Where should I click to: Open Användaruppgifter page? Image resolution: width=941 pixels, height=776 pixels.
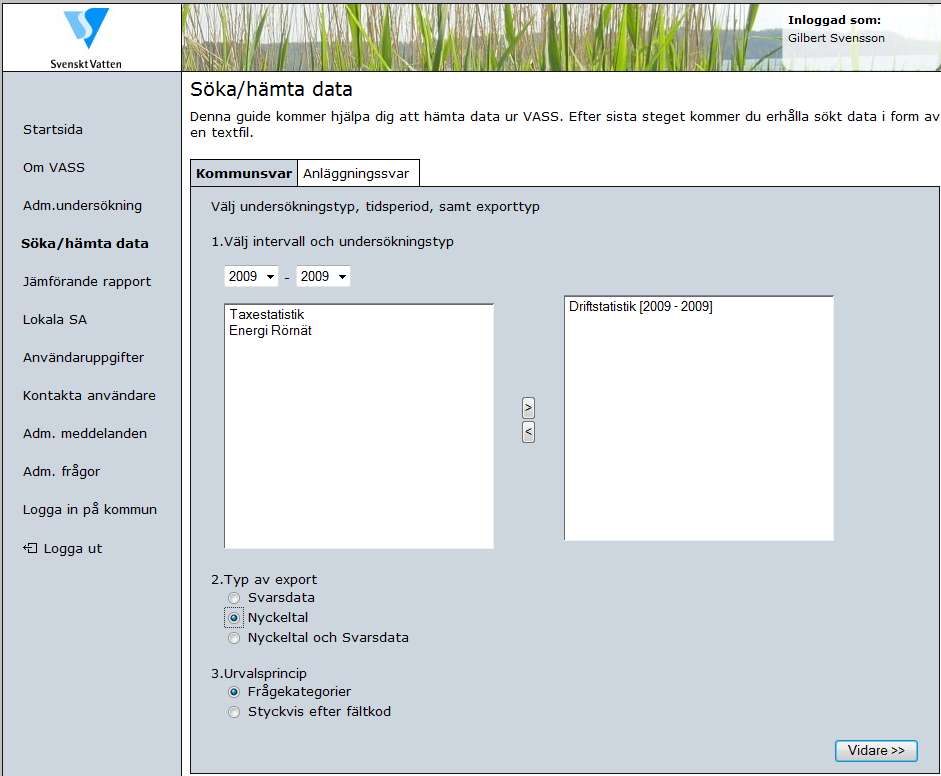(x=83, y=358)
